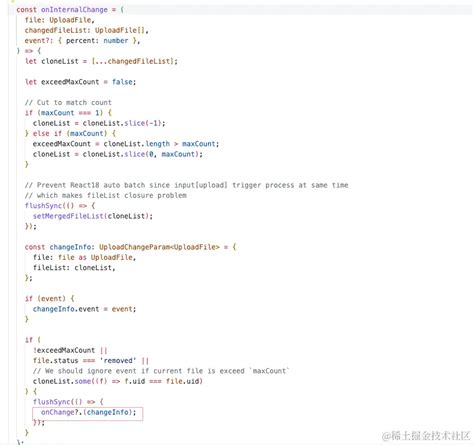Click the changeInfo.event assignment
The width and height of the screenshot is (474, 445).
click(84, 309)
